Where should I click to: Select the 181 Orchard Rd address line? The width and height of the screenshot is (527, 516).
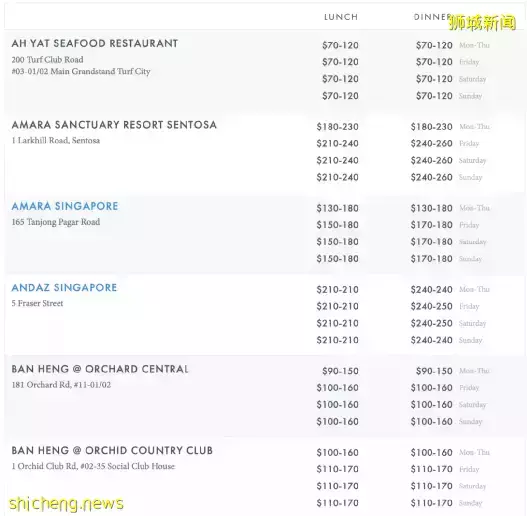coord(61,385)
